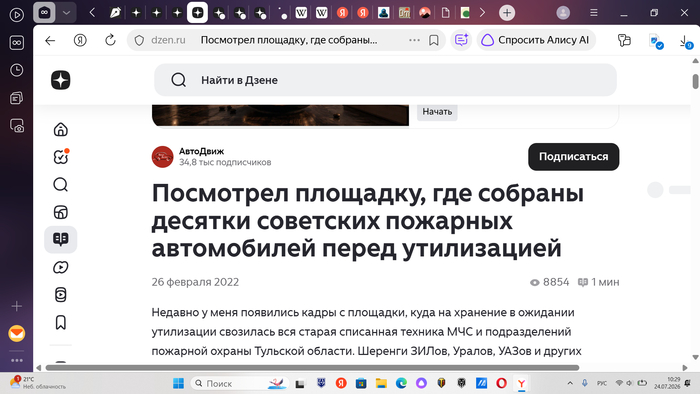Viewport: 700px width, 394px height.
Task: Open saved bookmarks icon in Dzen sidebar
Action: [x=61, y=322]
